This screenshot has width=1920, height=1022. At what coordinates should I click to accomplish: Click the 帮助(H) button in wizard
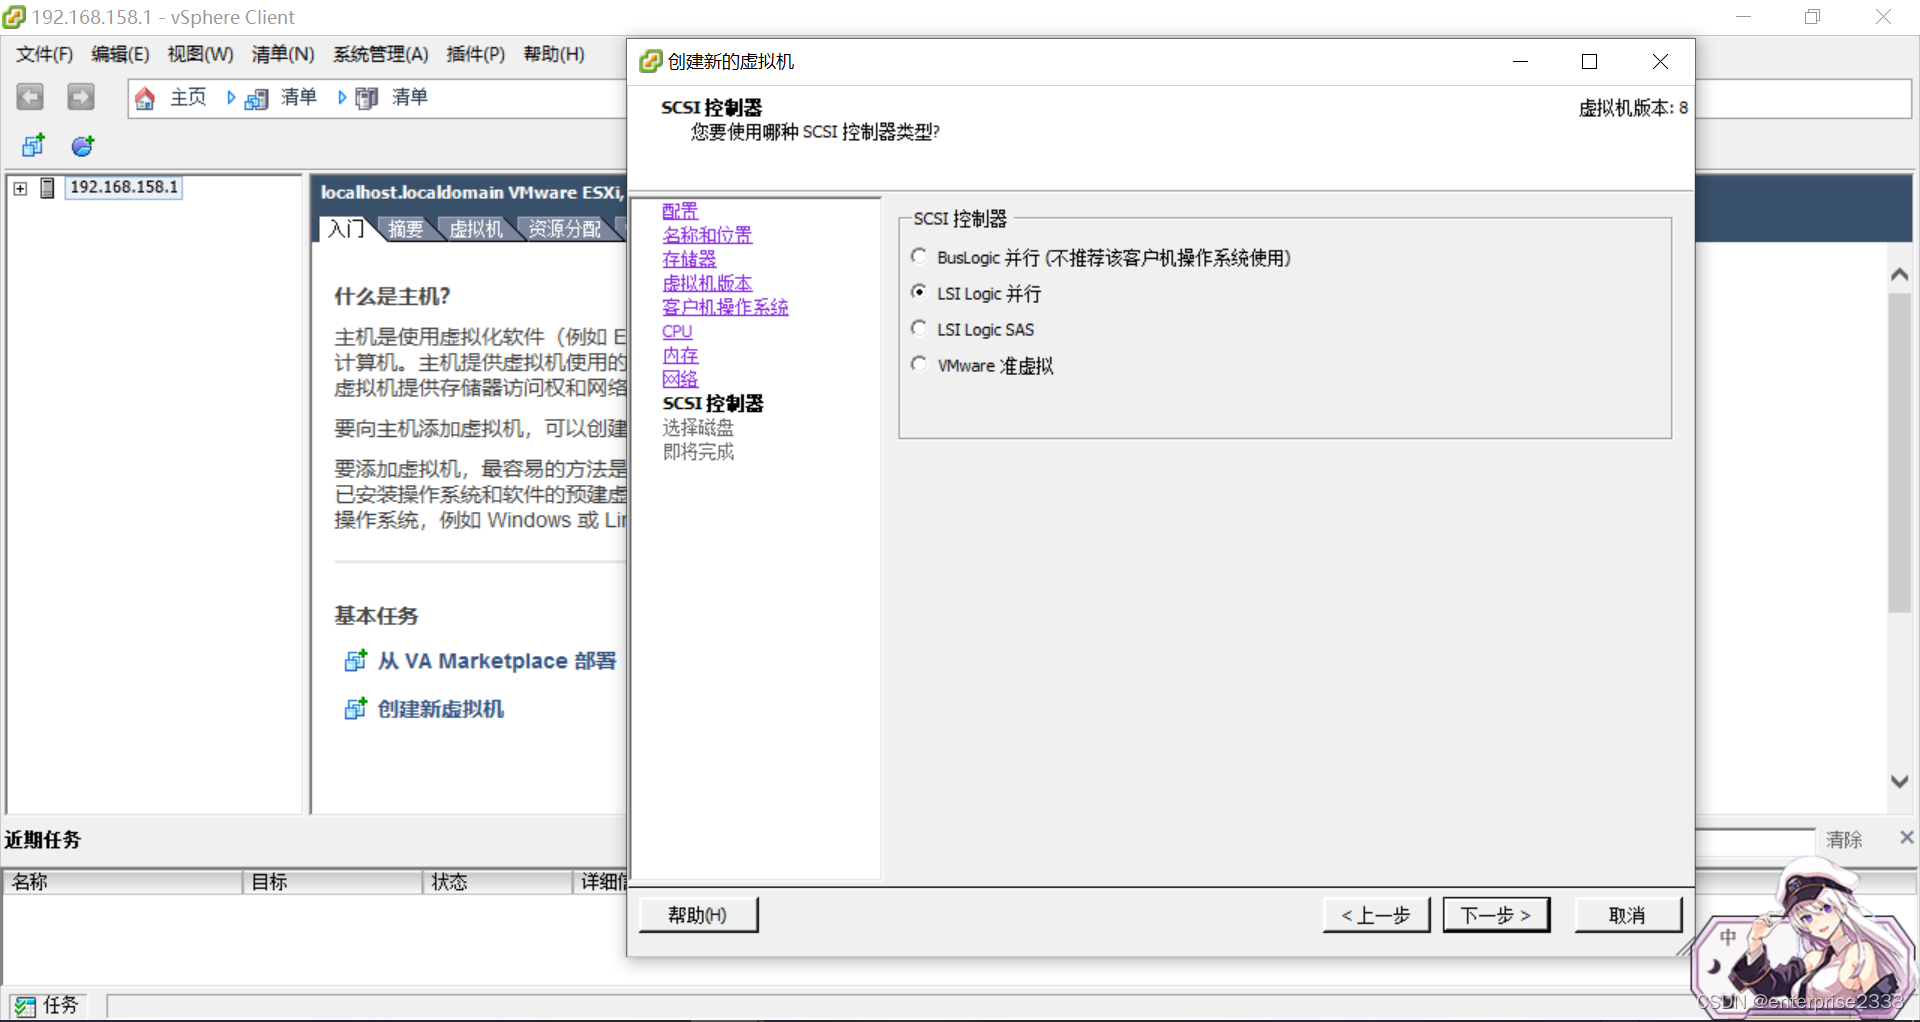click(x=698, y=915)
